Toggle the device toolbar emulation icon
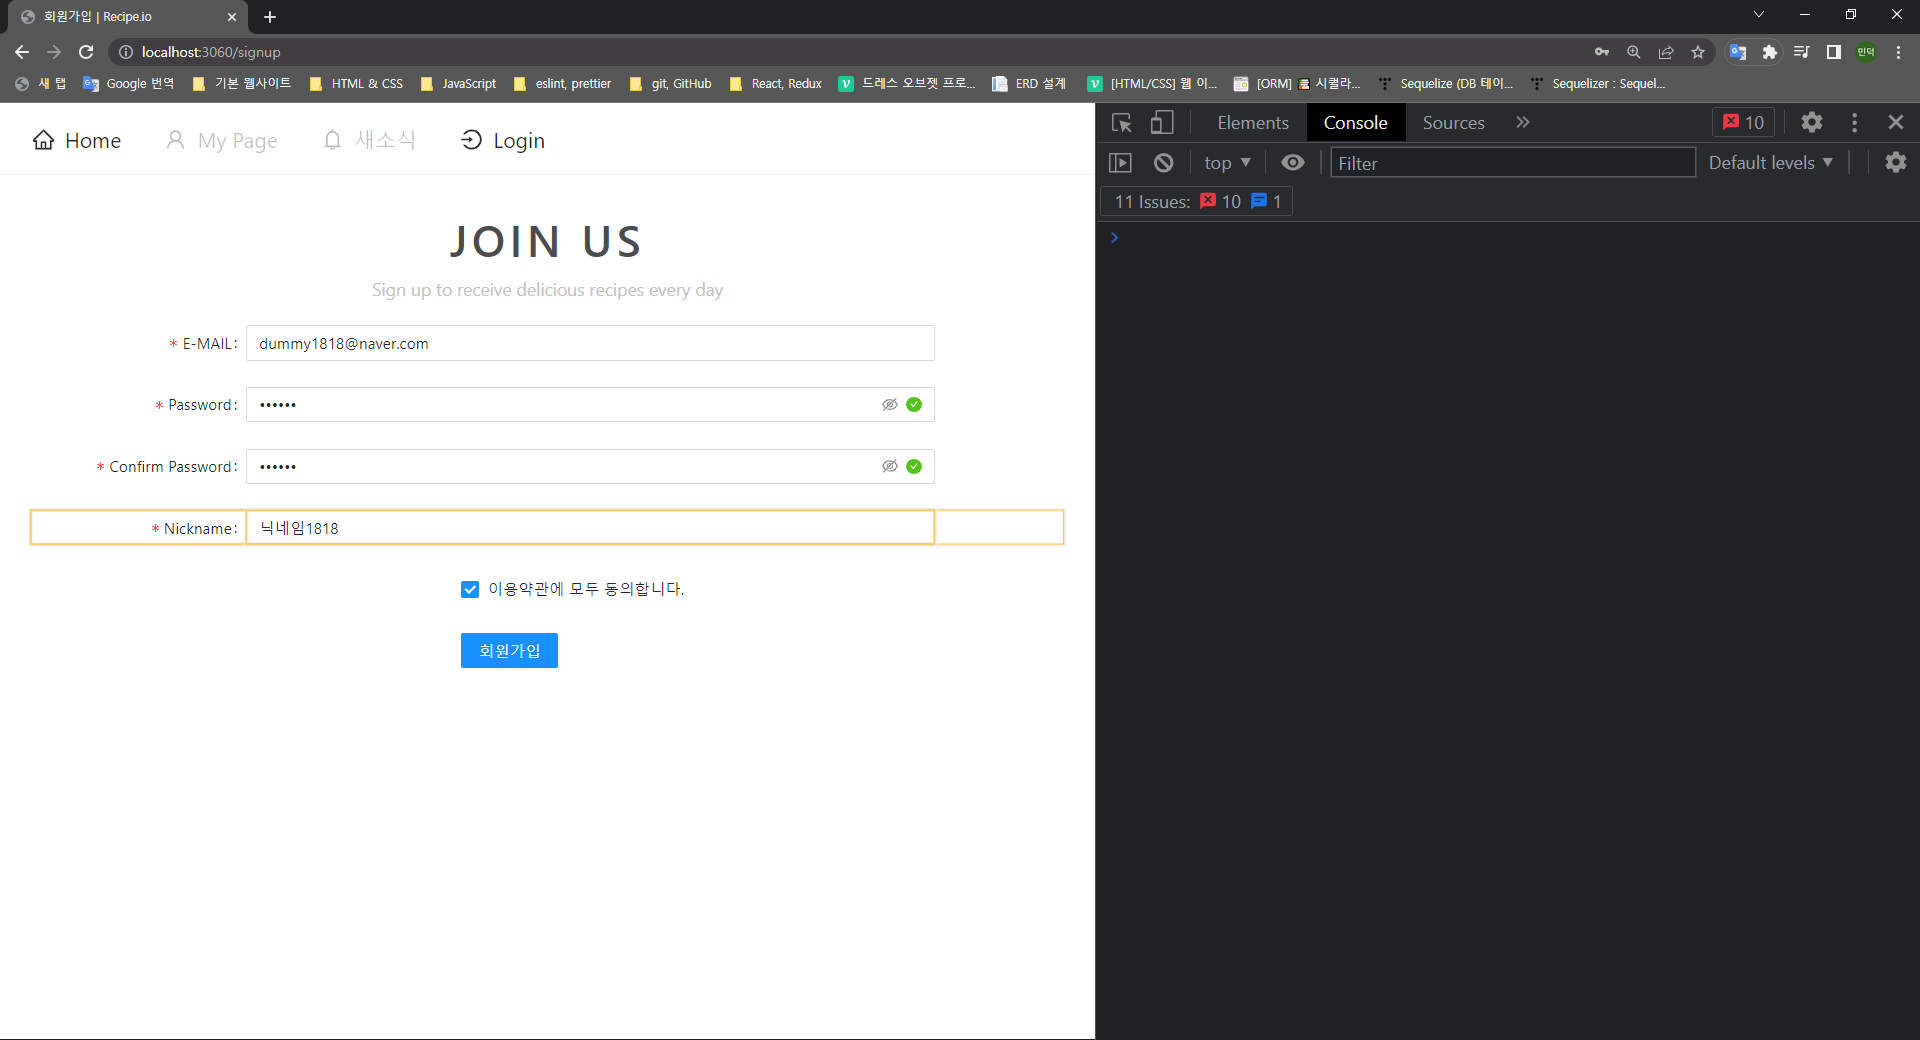Image resolution: width=1920 pixels, height=1040 pixels. point(1160,122)
